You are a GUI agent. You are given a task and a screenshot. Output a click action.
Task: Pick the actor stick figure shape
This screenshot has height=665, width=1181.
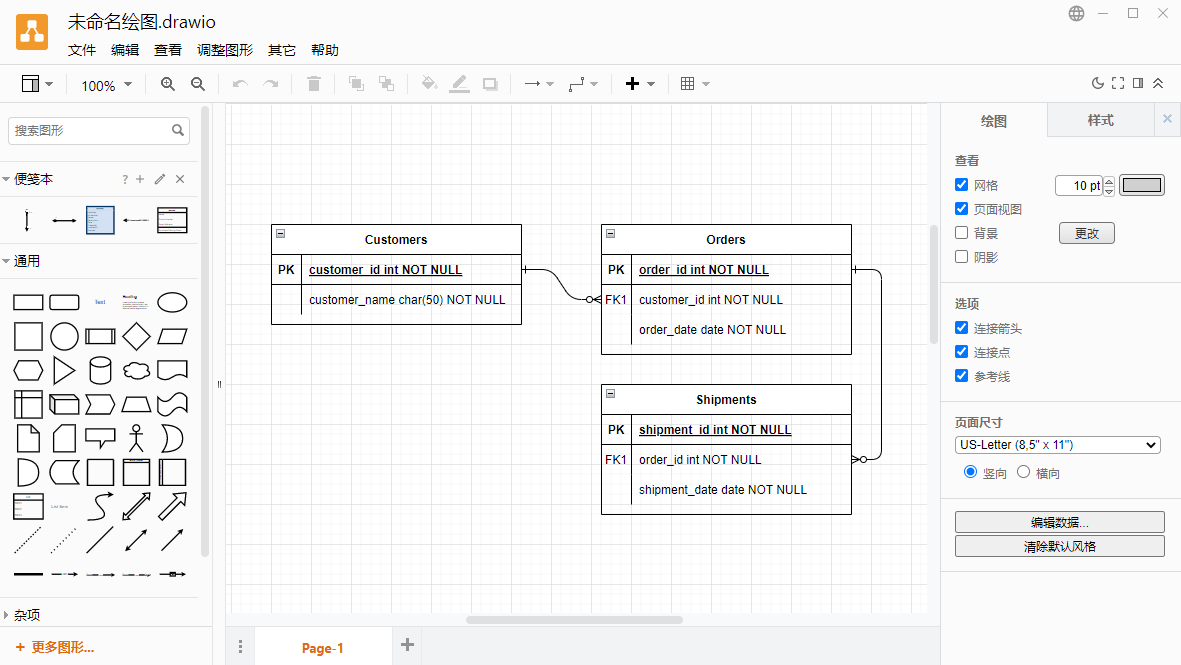pos(136,438)
